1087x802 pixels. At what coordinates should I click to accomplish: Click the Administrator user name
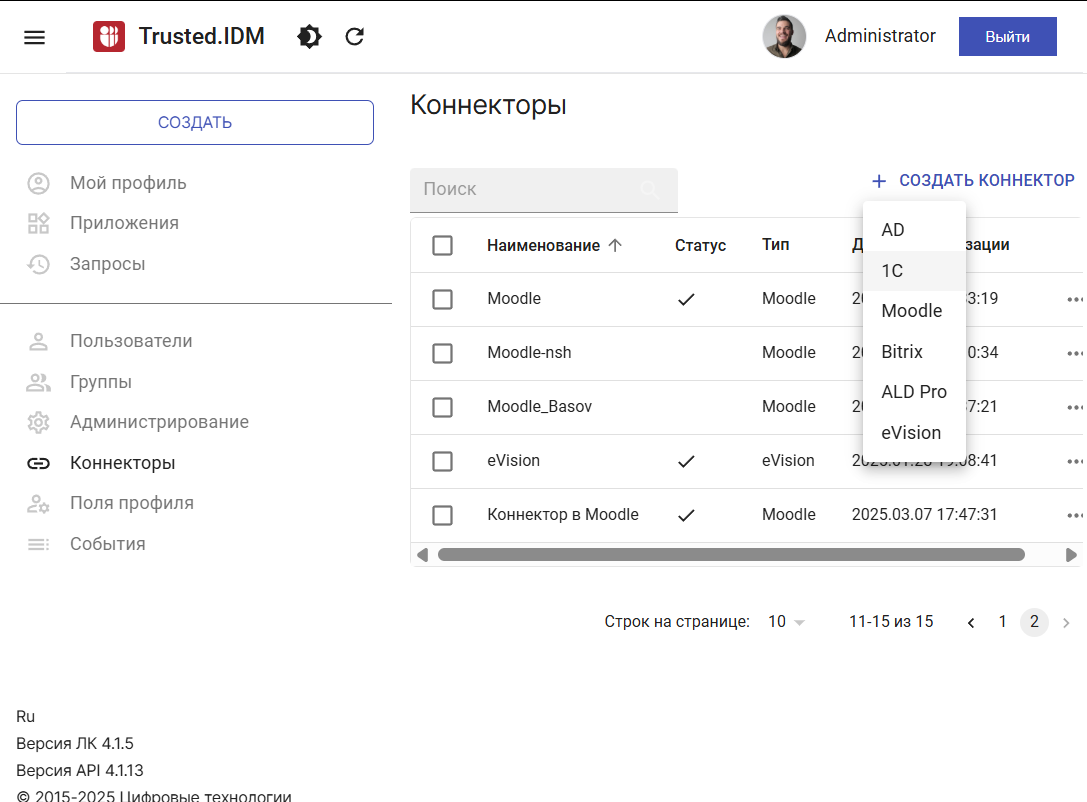coord(880,36)
